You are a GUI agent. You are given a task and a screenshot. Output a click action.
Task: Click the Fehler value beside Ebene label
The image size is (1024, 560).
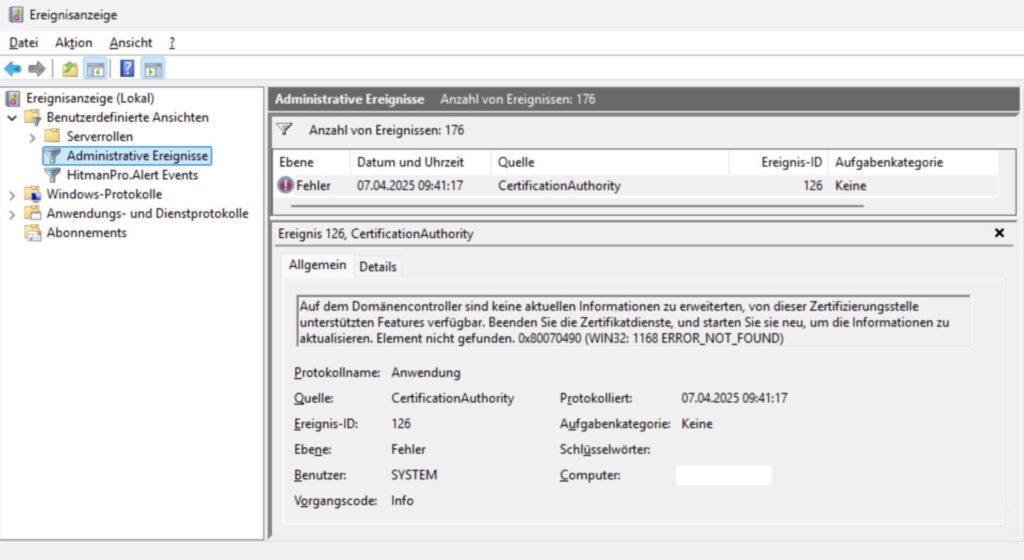(408, 450)
